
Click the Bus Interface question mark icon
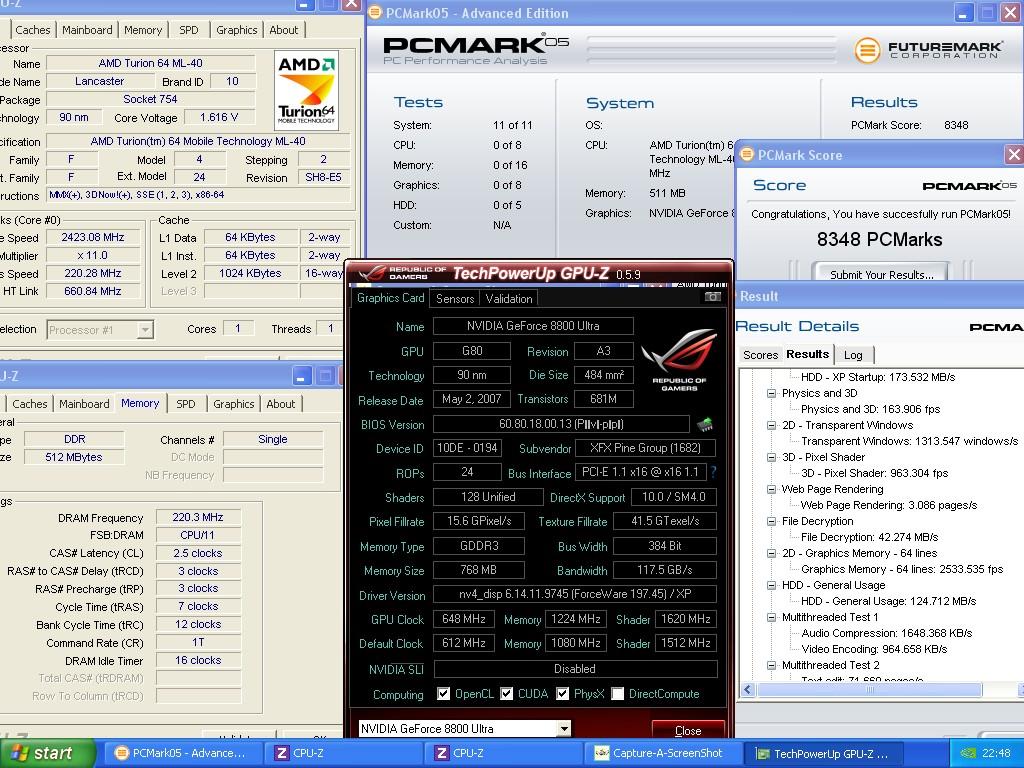point(713,472)
